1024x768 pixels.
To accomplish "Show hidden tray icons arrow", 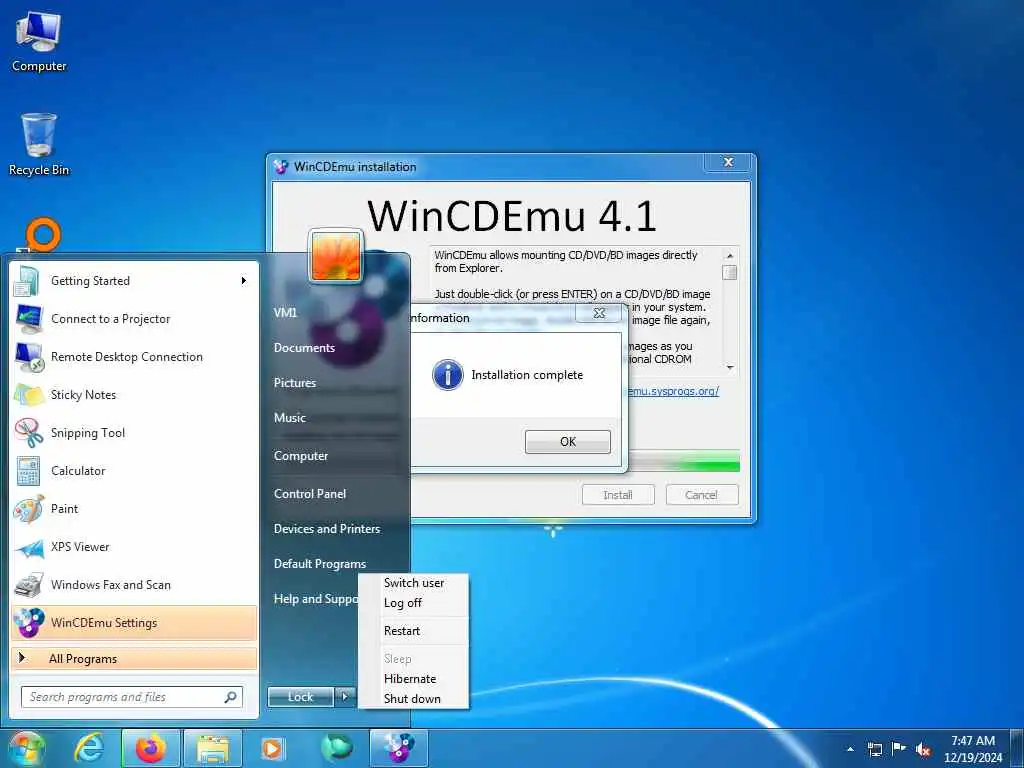I will pos(850,750).
